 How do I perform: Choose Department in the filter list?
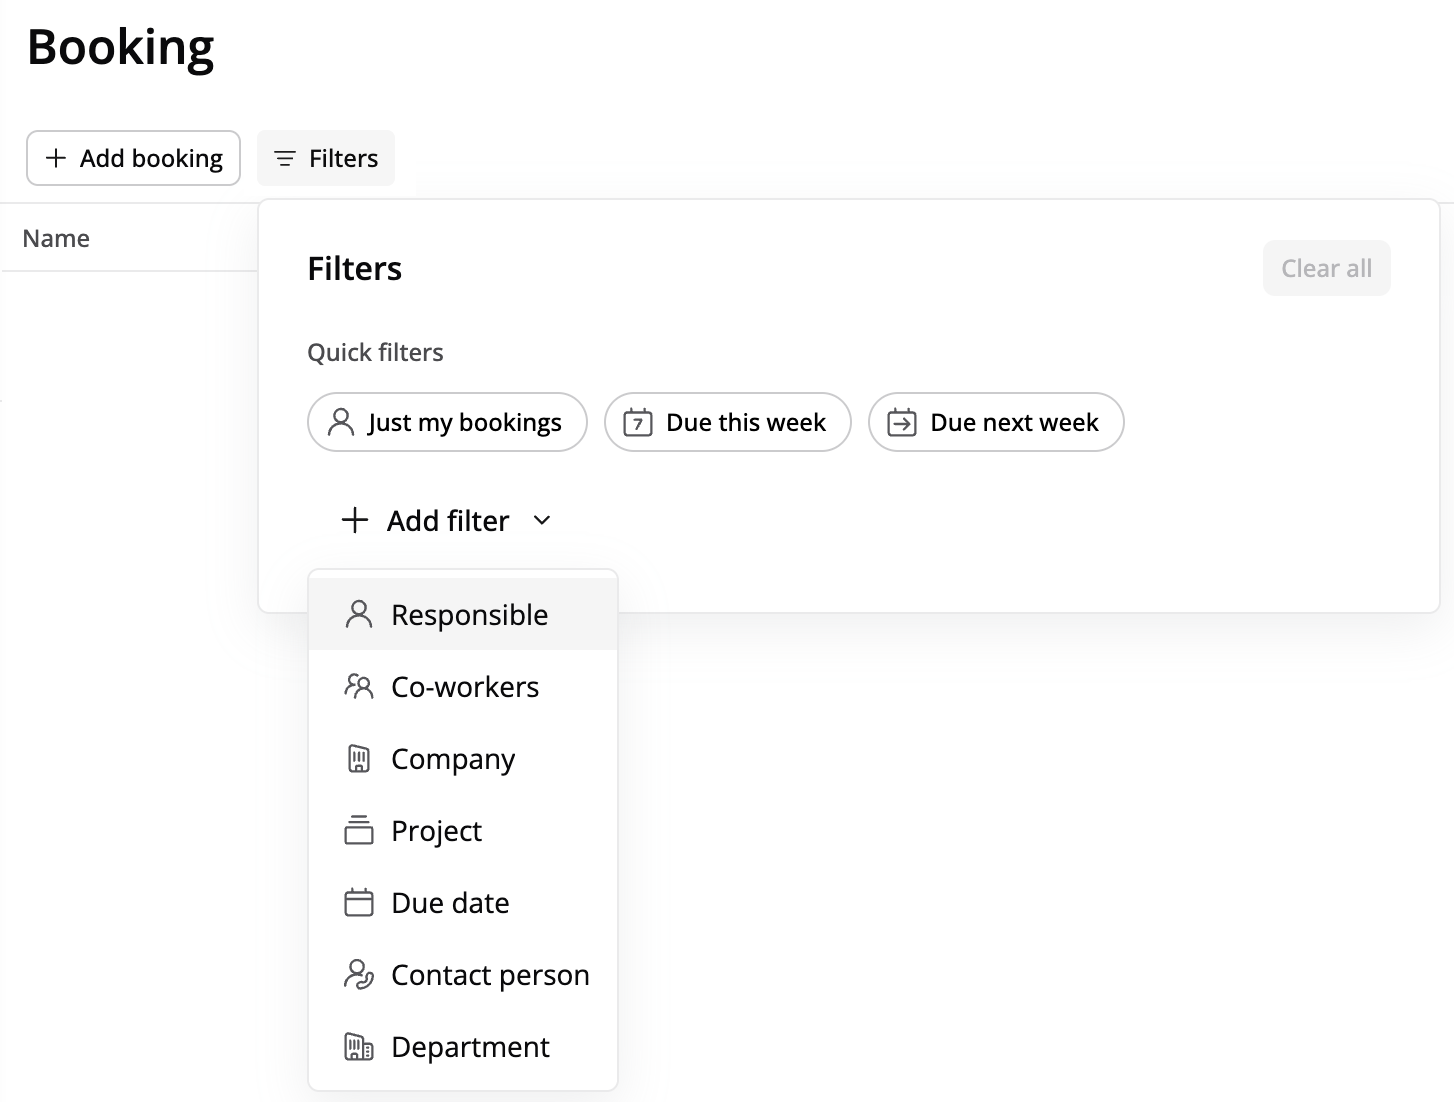469,1047
